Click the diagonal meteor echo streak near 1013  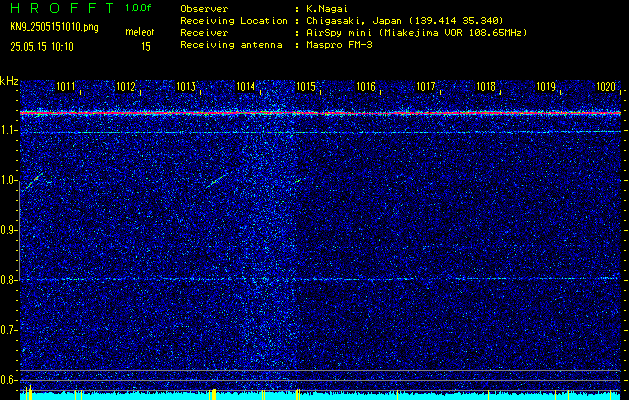pyautogui.click(x=216, y=181)
